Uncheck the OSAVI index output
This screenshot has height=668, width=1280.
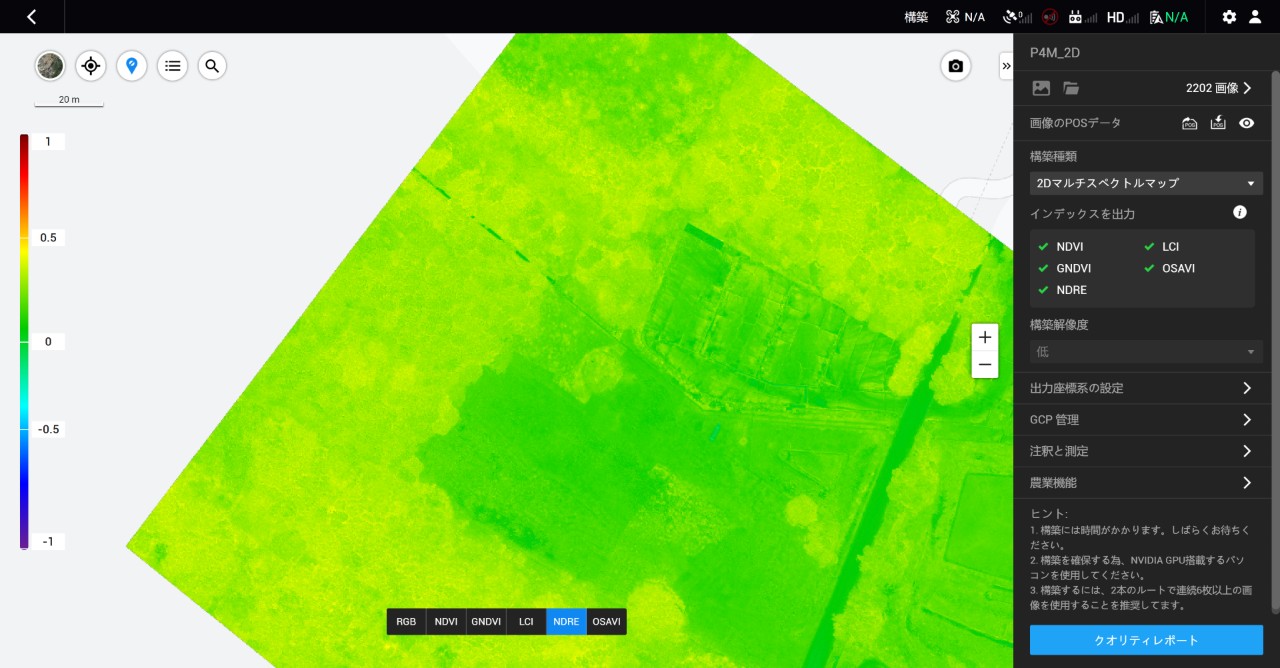click(x=1150, y=268)
